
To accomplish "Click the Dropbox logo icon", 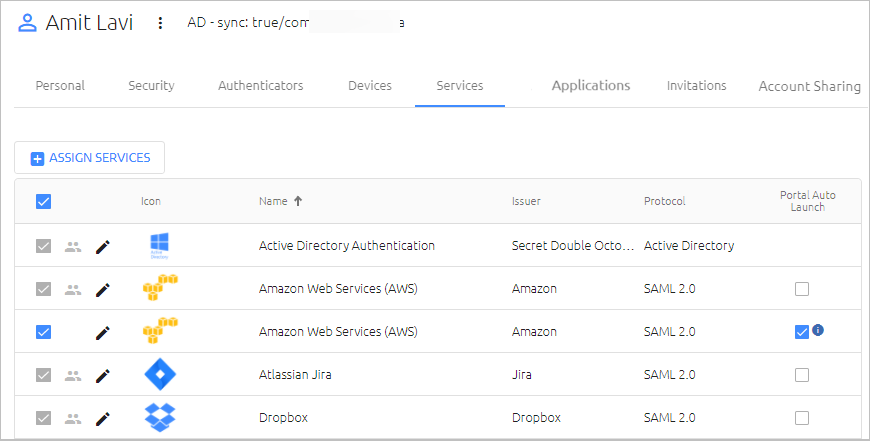I will click(x=160, y=417).
